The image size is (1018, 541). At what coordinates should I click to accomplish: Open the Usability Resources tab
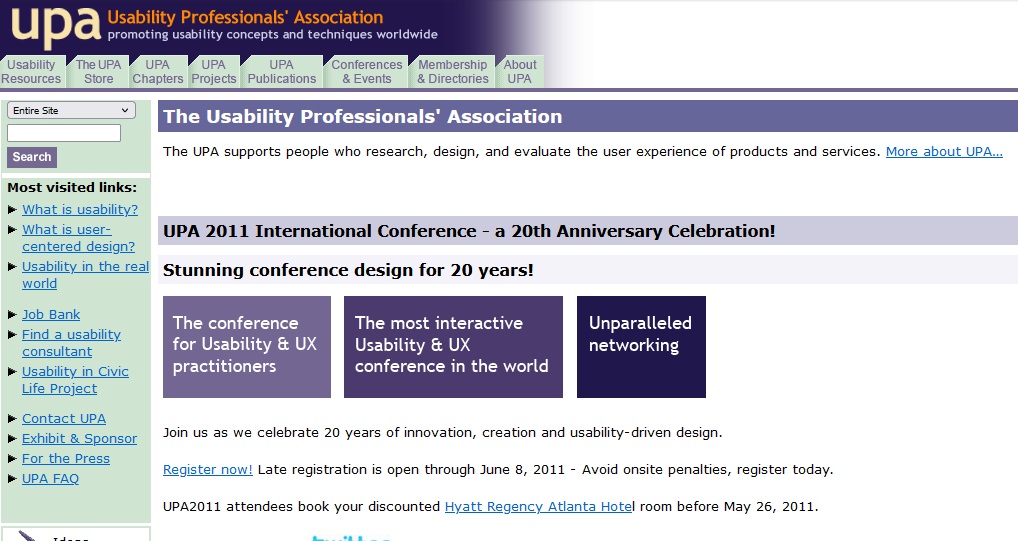tap(32, 71)
